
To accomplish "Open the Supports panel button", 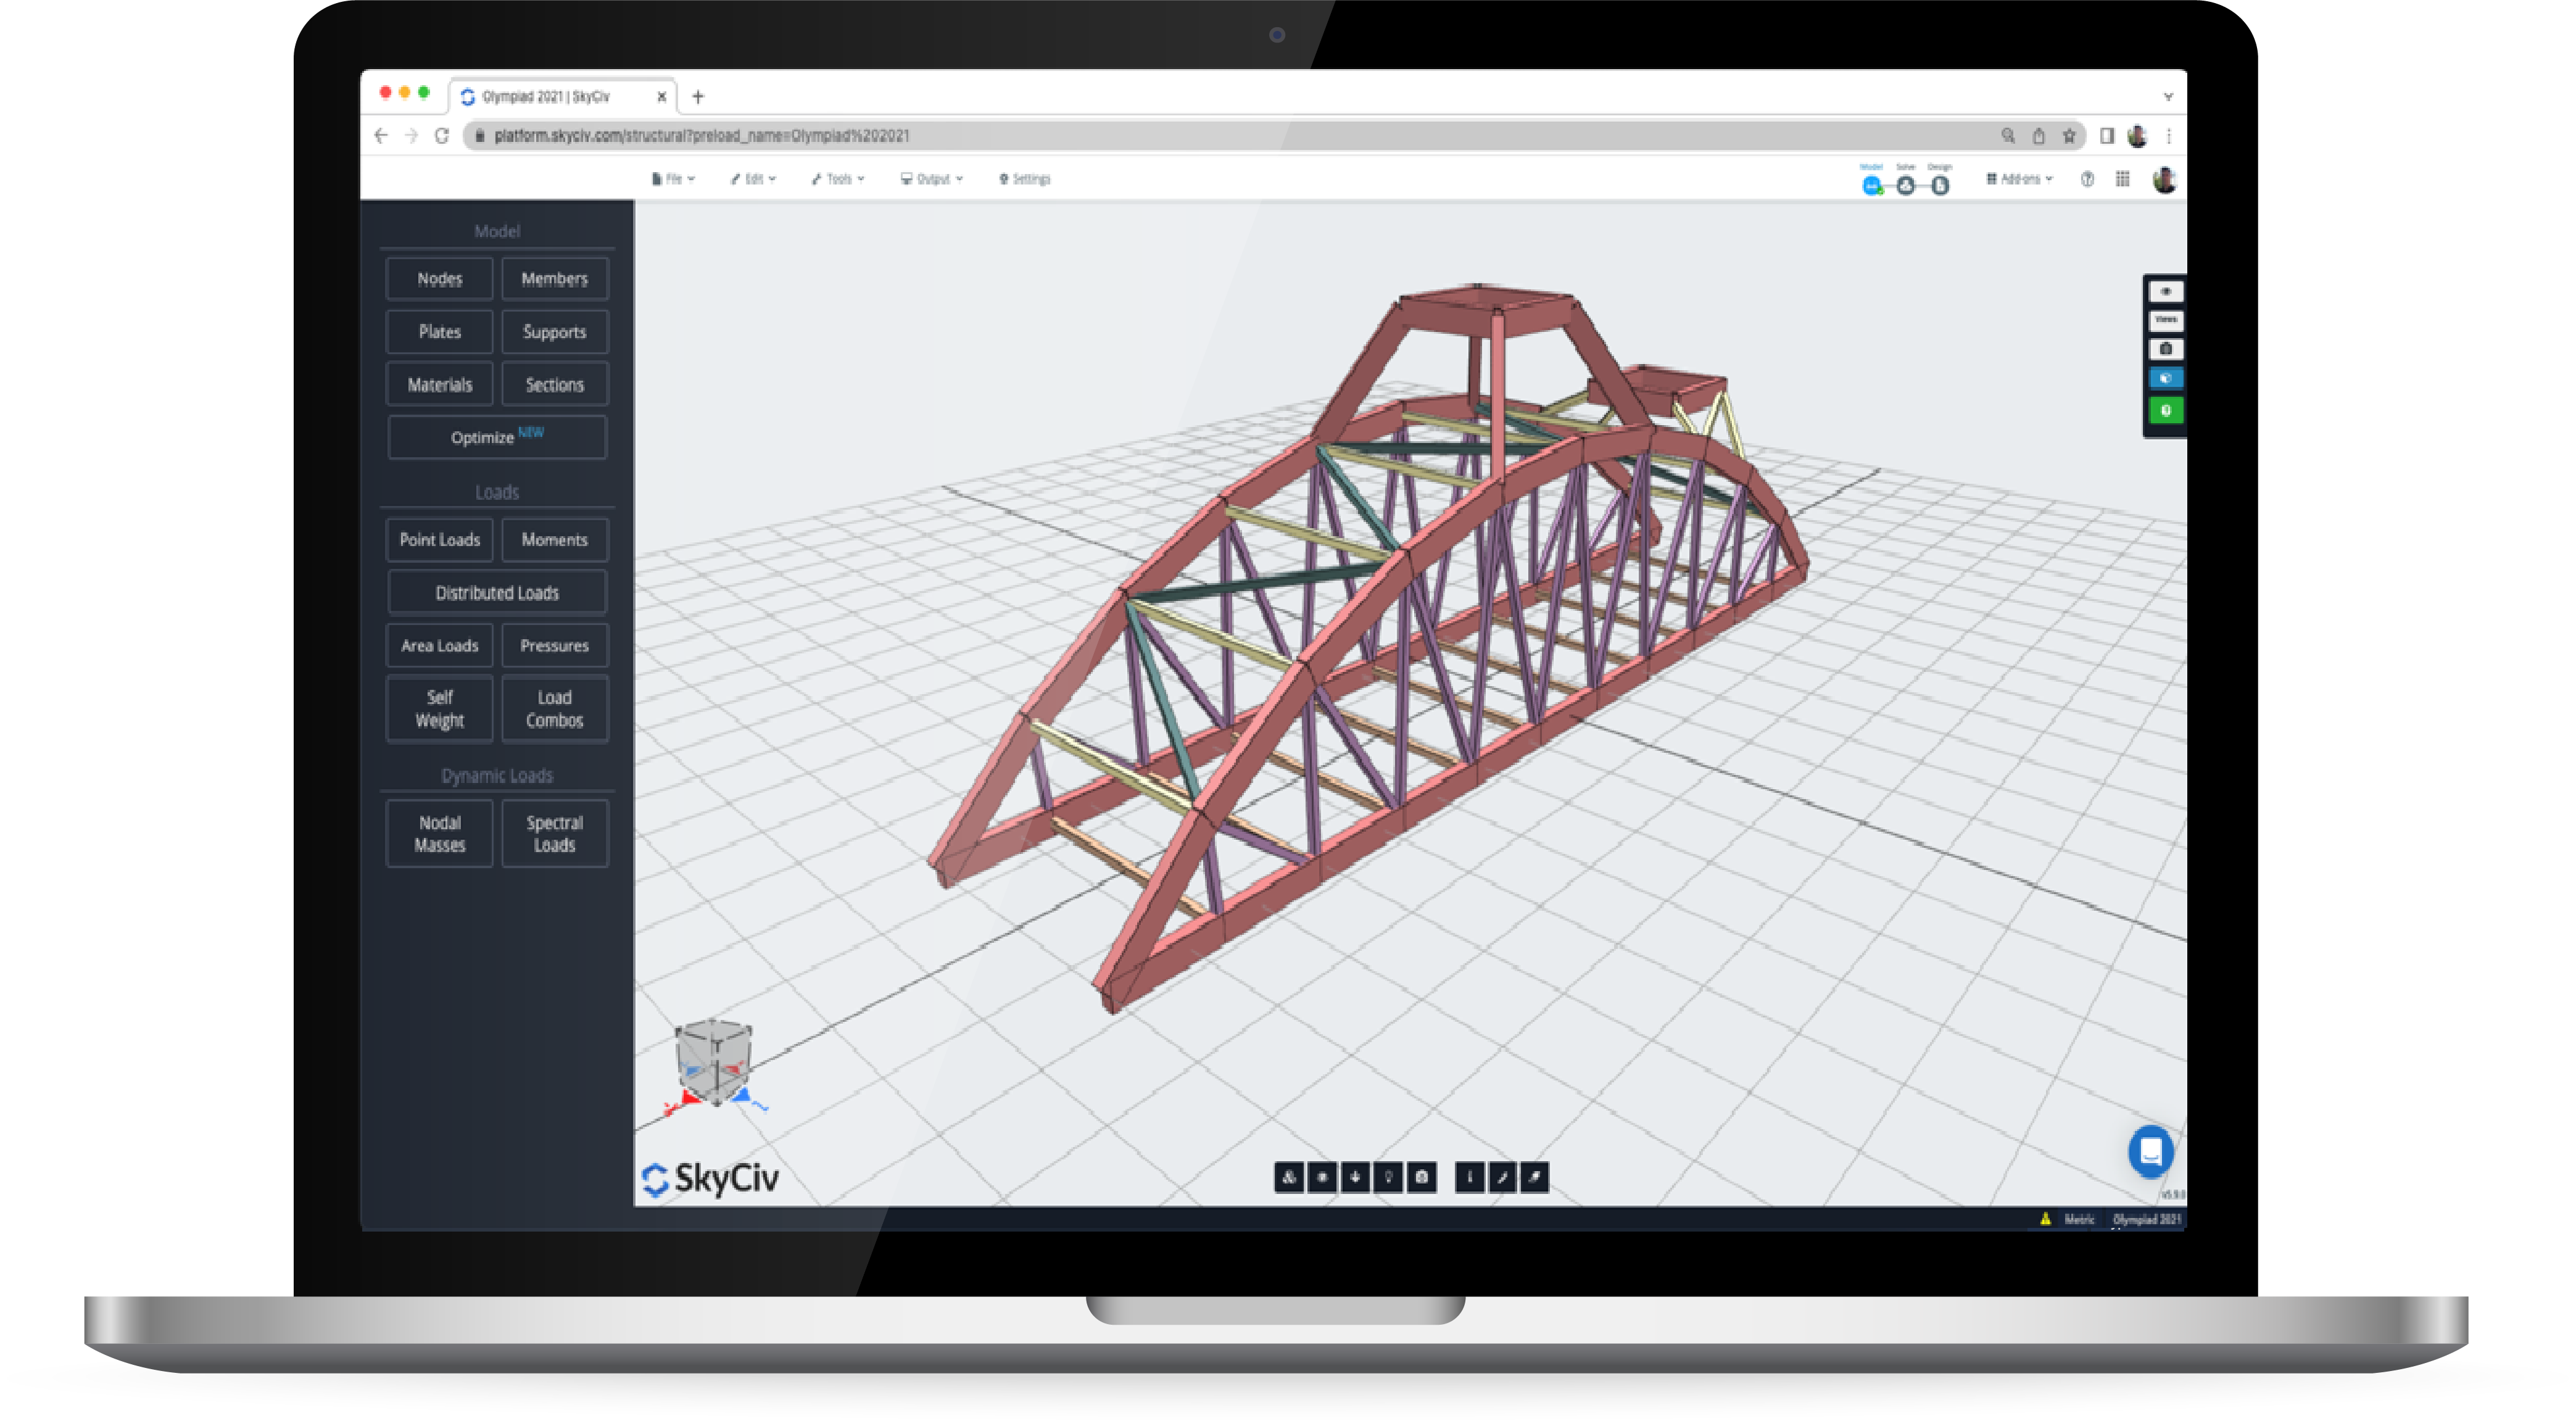I will point(554,332).
